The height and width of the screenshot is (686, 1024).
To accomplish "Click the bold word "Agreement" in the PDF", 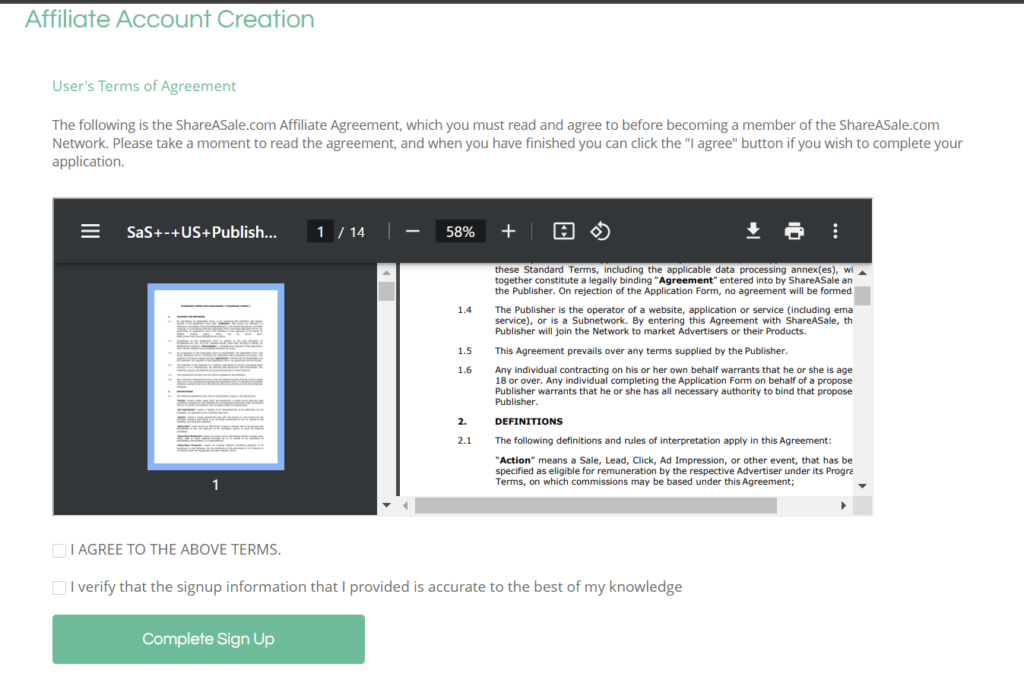I will [x=686, y=280].
